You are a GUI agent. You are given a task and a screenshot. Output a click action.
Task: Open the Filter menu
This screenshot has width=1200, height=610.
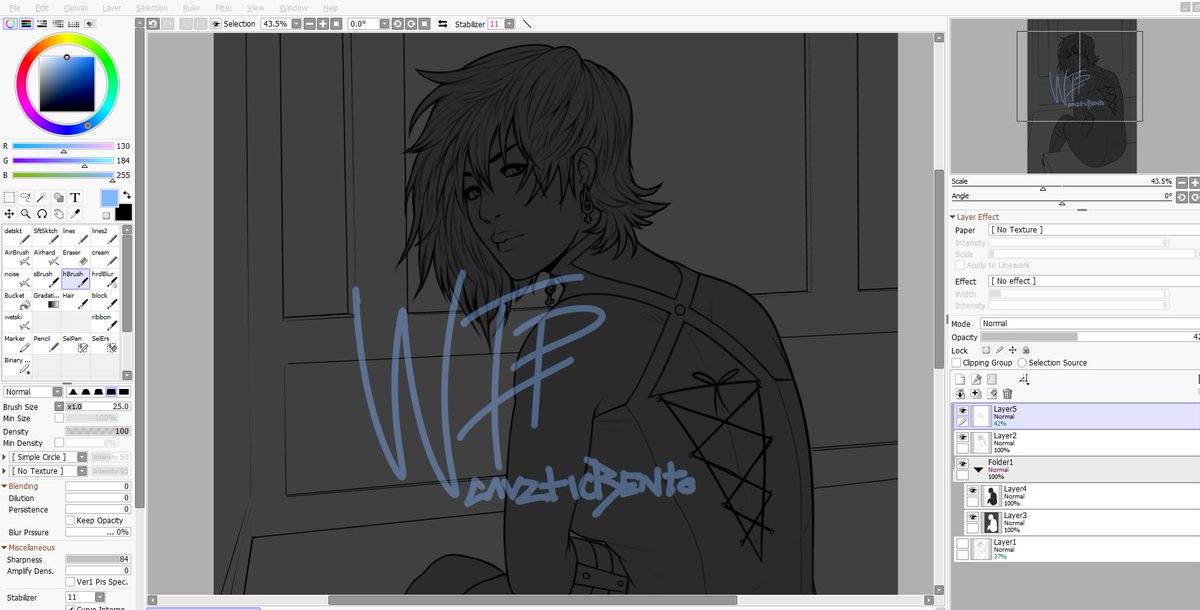[x=224, y=8]
